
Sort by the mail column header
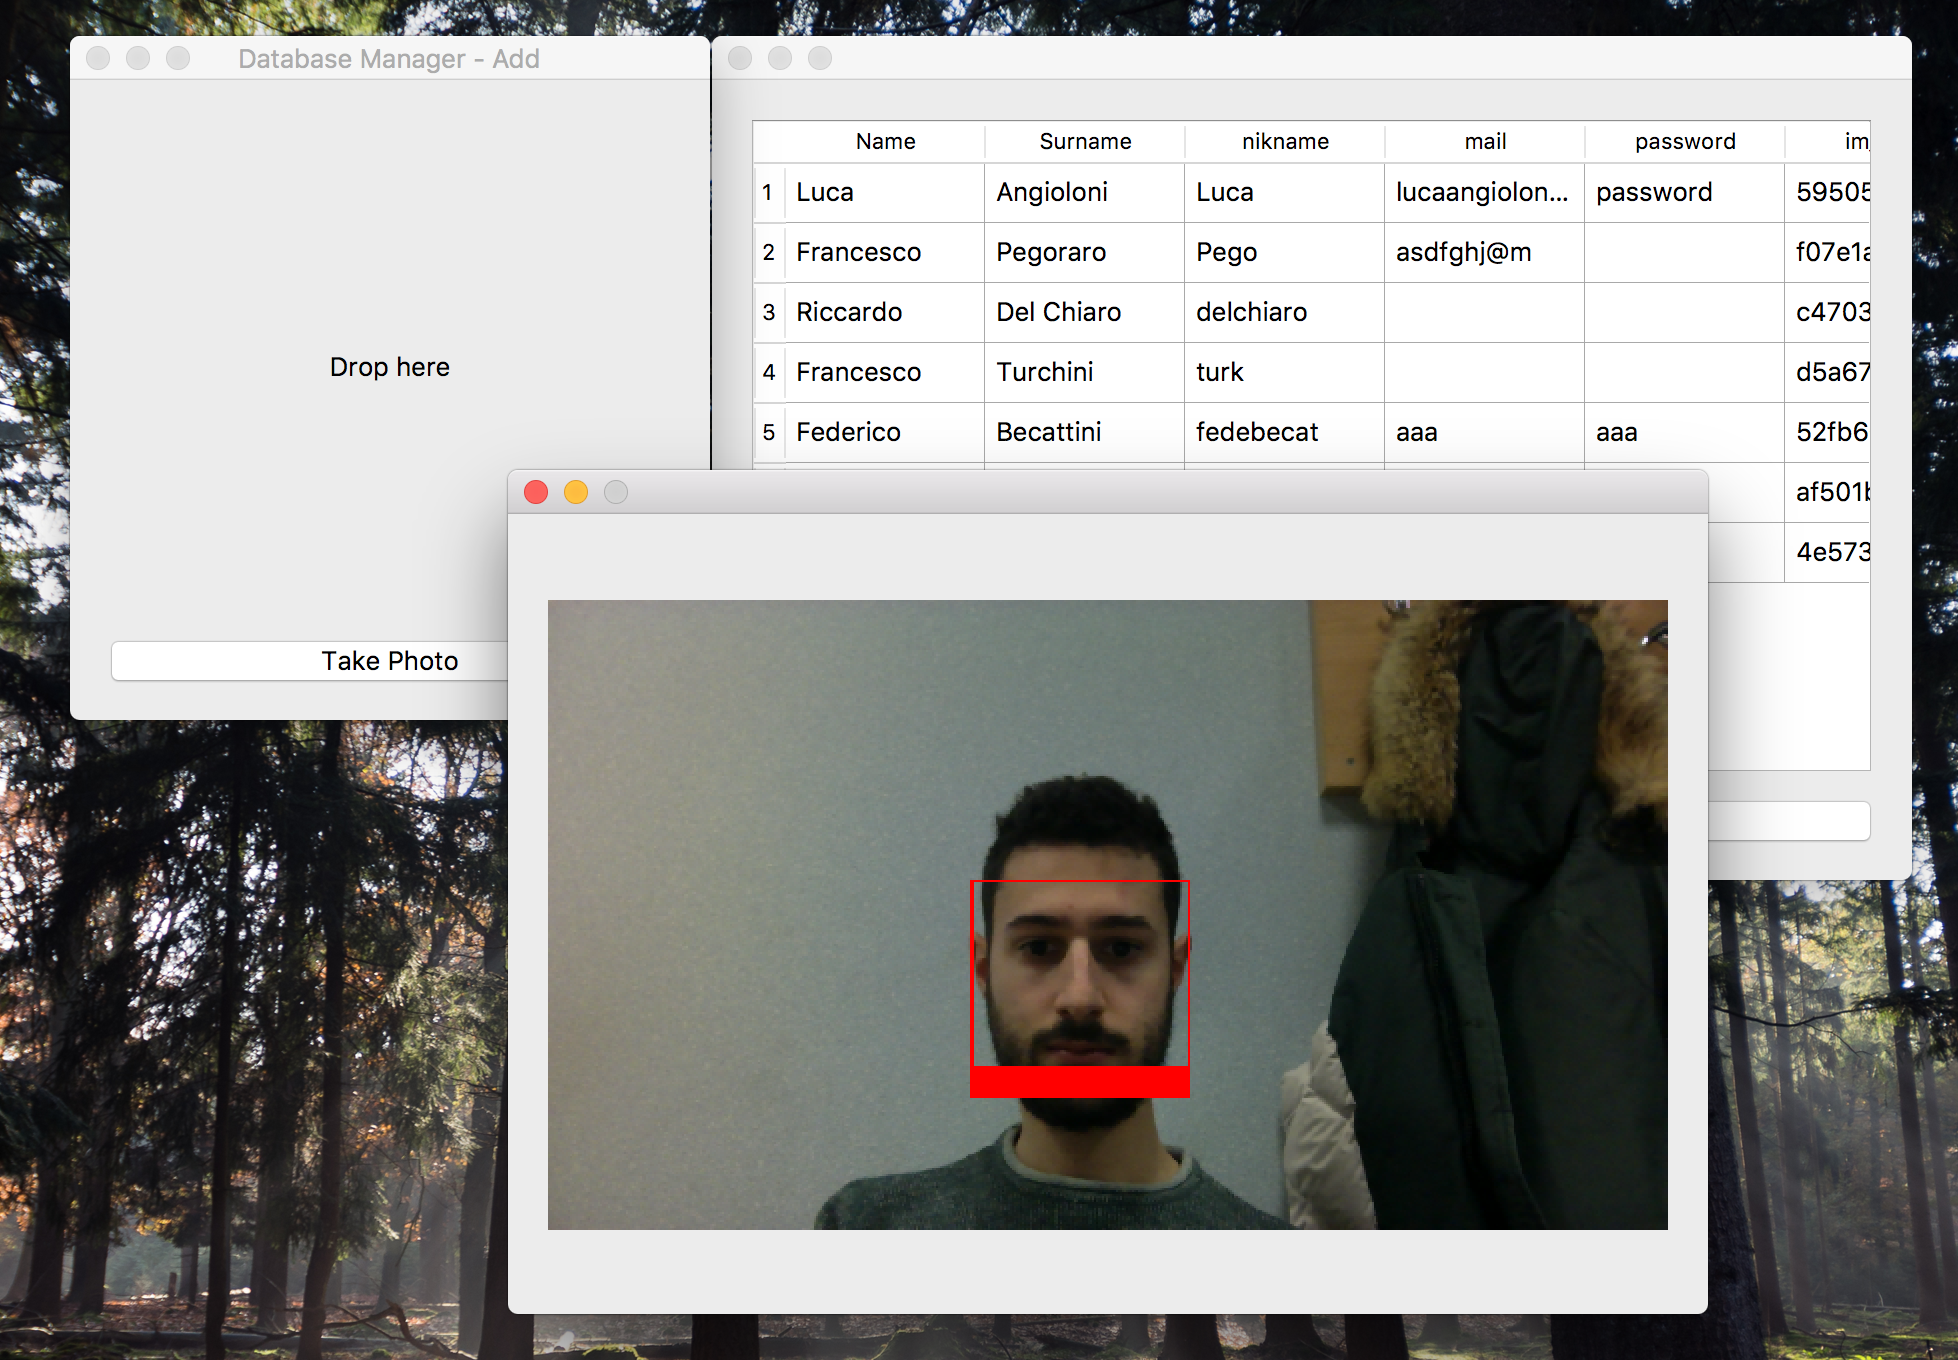click(1485, 141)
